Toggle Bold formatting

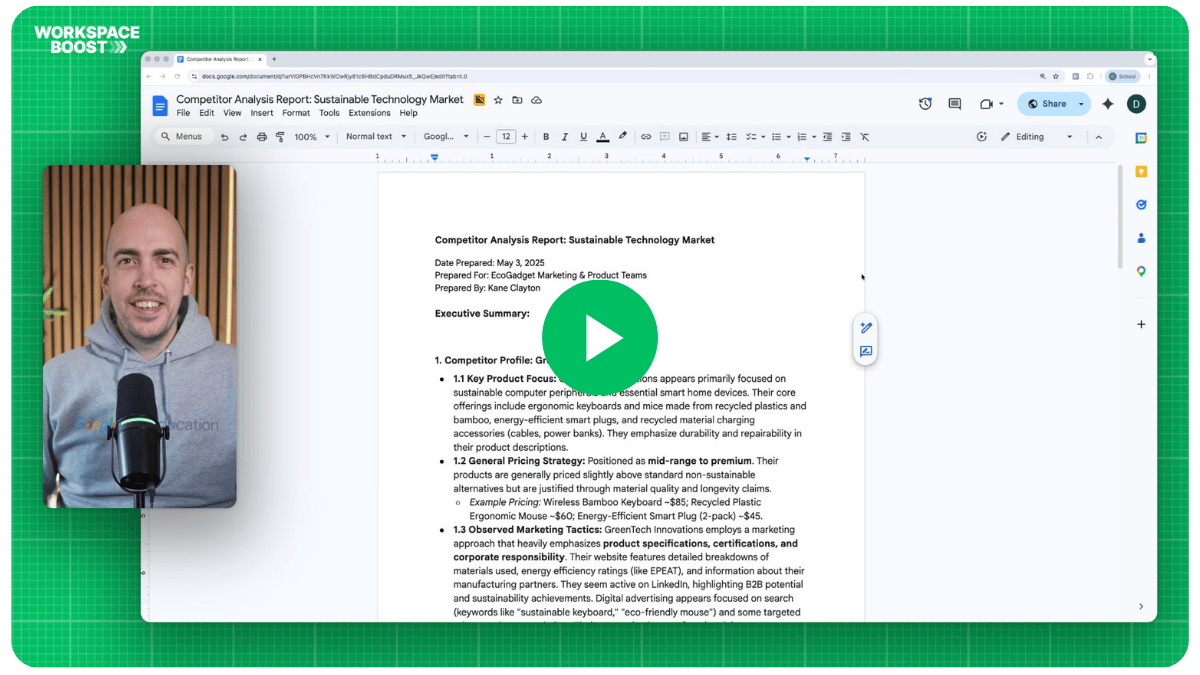(546, 137)
